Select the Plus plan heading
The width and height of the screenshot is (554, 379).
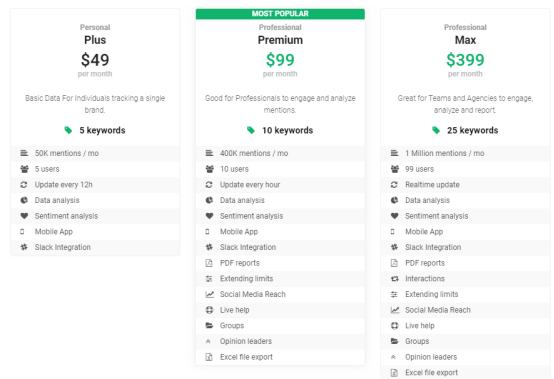click(95, 40)
